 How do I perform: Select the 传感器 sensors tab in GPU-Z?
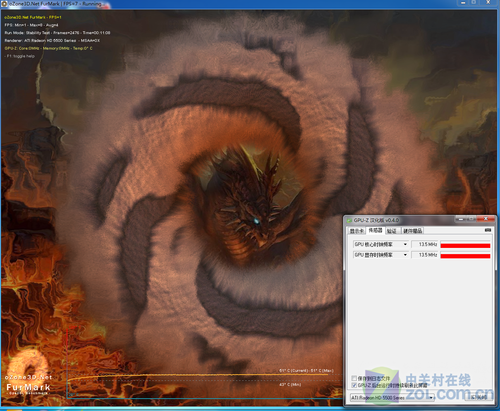[375, 230]
